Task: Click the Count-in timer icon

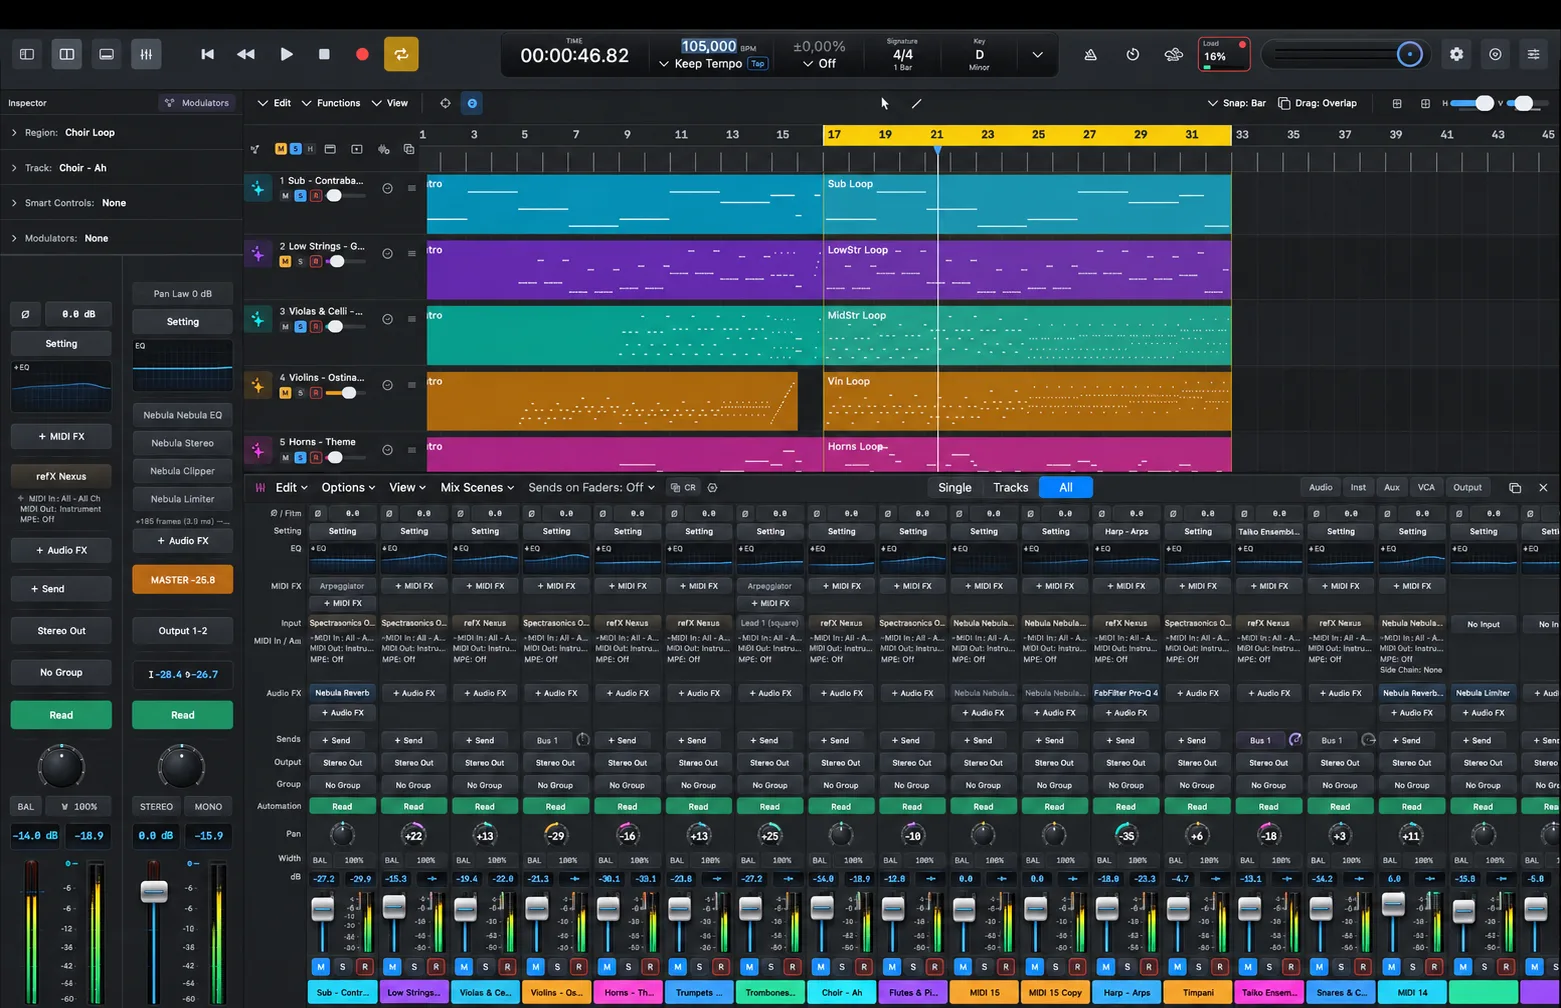Action: pos(1132,54)
